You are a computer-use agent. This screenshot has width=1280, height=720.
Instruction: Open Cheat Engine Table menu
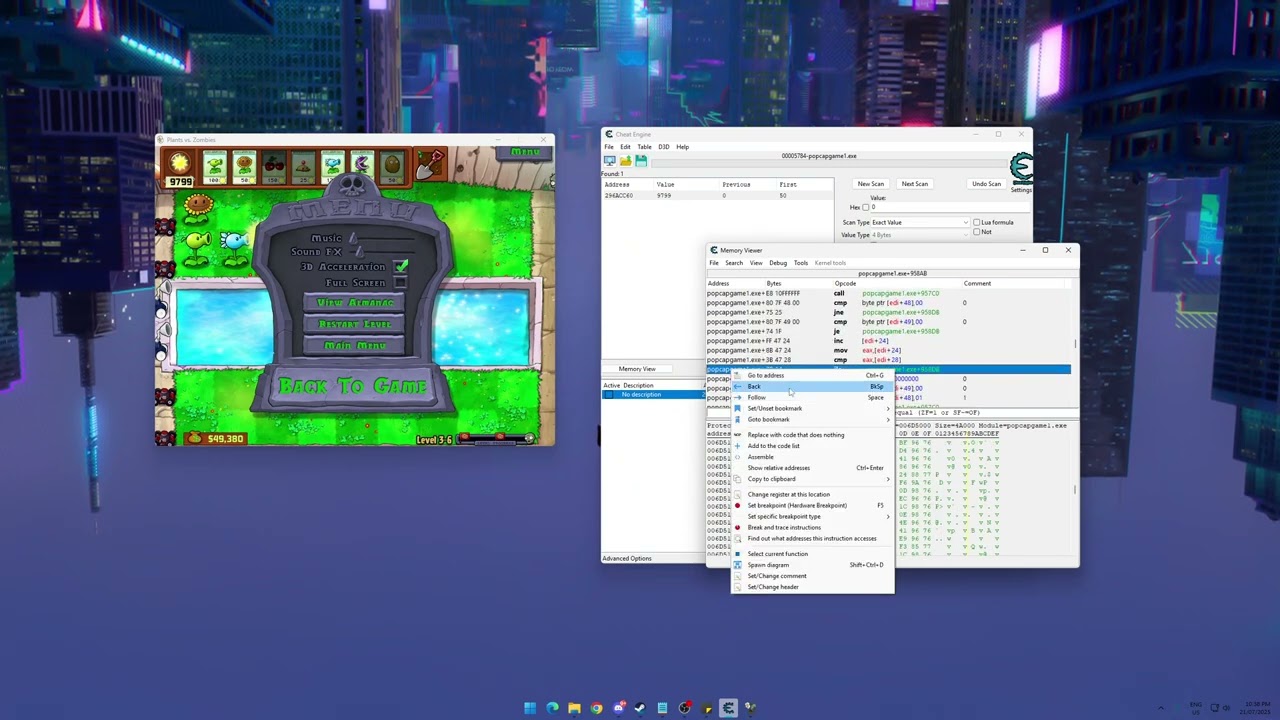click(x=644, y=147)
